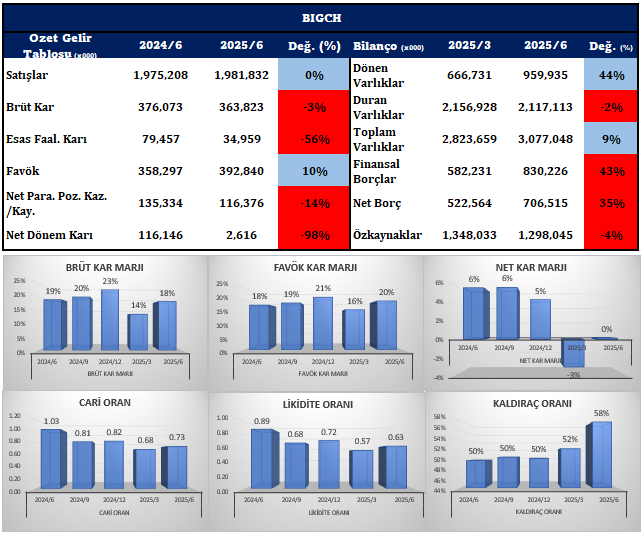The width and height of the screenshot is (642, 533).
Task: Click the LİKİDİTE ORANI chart title
Action: coord(318,404)
